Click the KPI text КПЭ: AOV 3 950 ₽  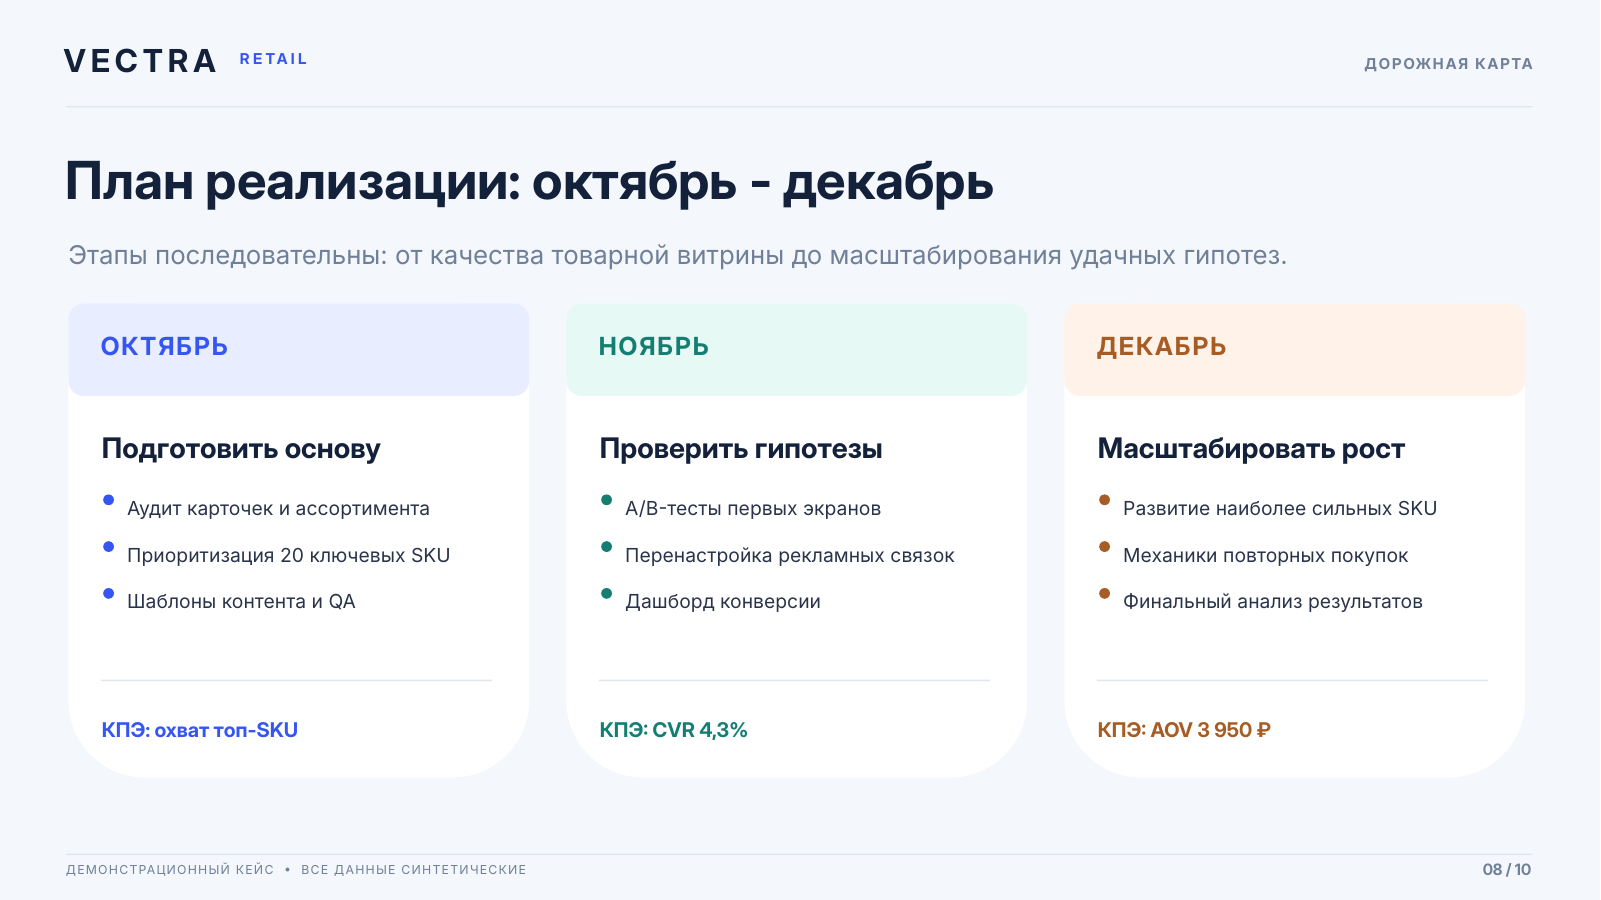pos(1184,730)
